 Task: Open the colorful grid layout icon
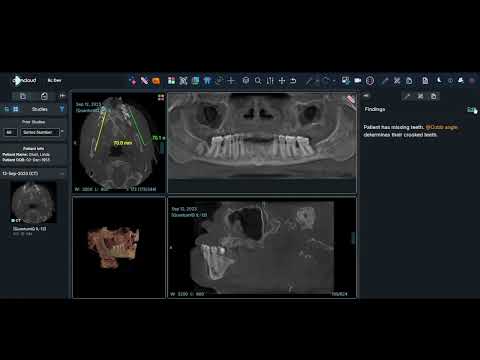pyautogui.click(x=171, y=80)
